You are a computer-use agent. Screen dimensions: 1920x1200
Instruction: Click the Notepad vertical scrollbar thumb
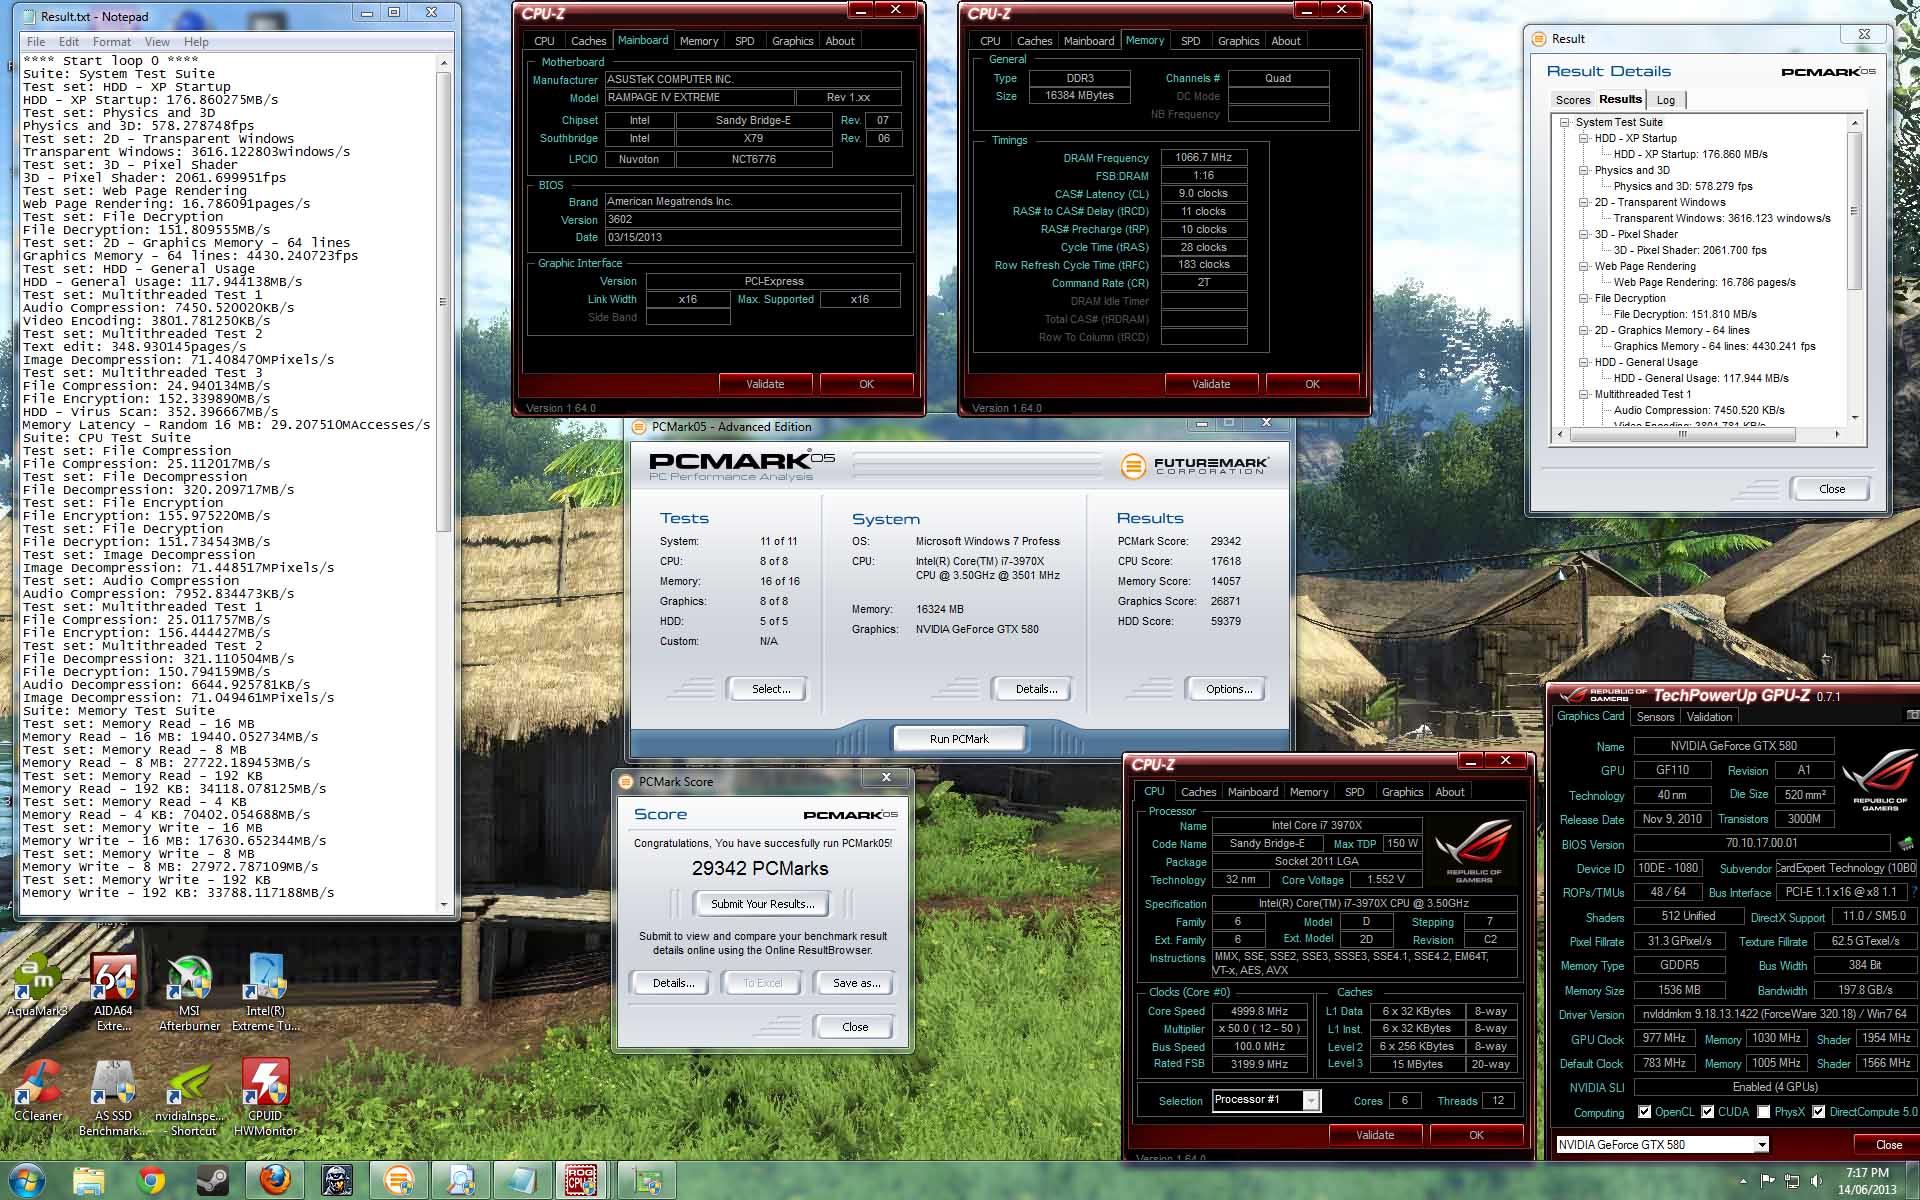(x=443, y=301)
